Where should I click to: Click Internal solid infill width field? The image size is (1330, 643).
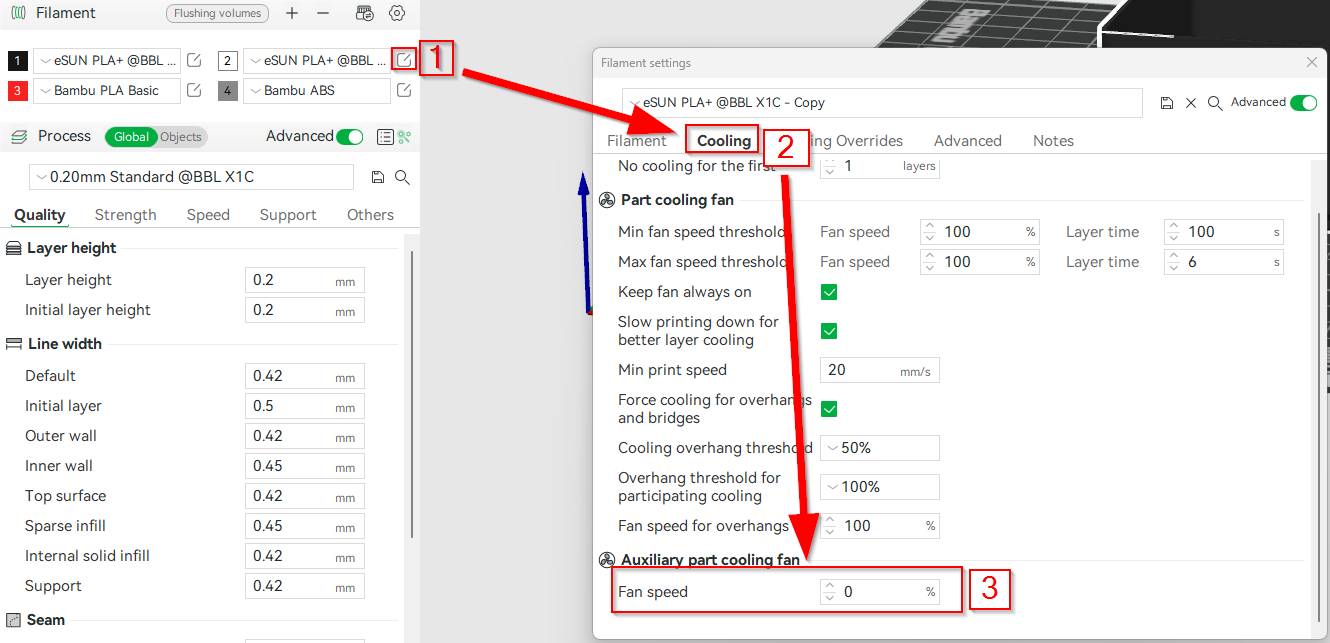point(305,556)
